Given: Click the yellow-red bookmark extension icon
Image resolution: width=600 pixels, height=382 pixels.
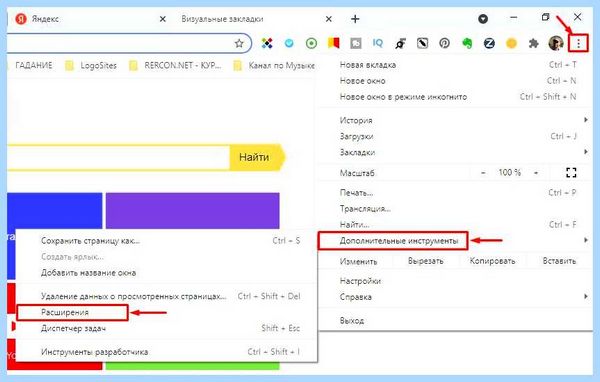Looking at the screenshot, I should [334, 43].
